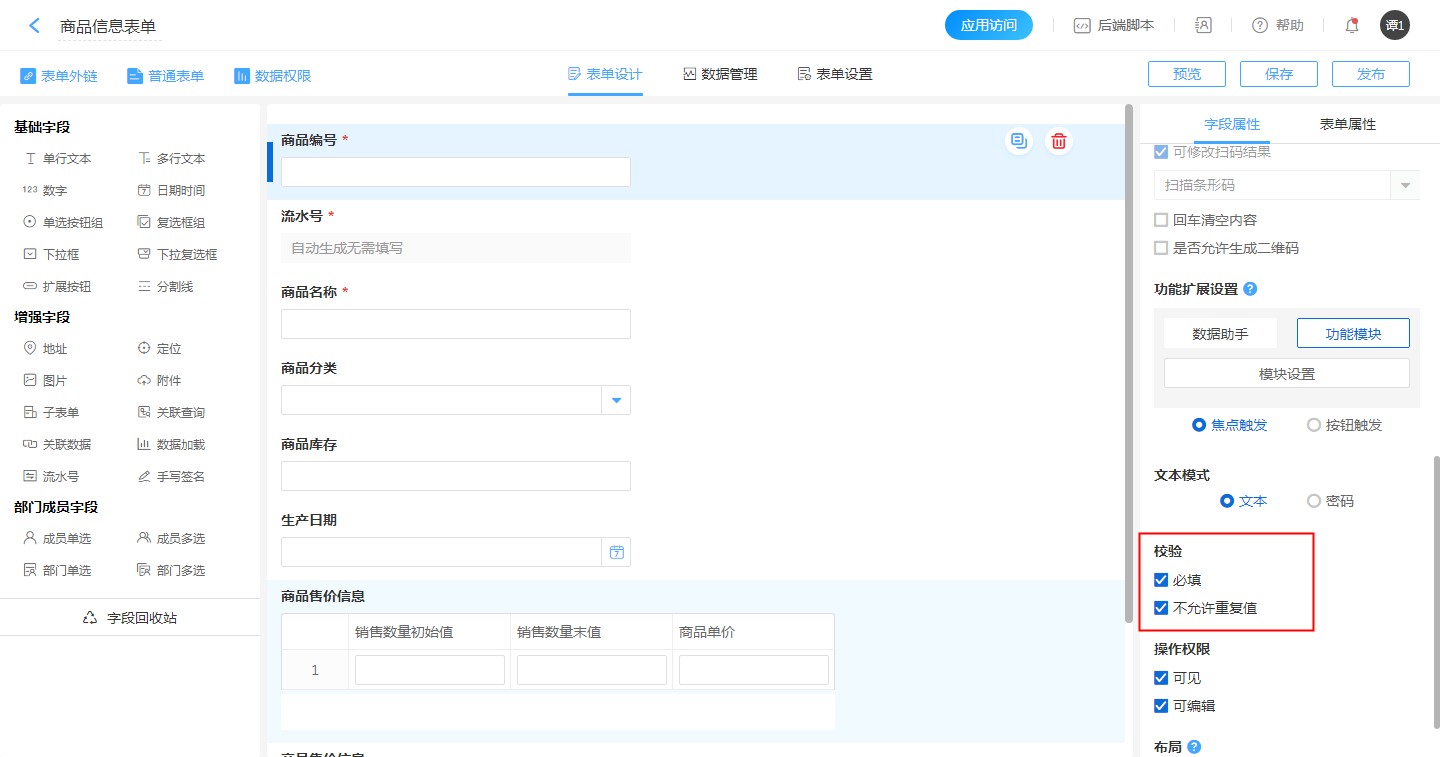Image resolution: width=1440 pixels, height=757 pixels.
Task: Uncheck the 必填 checkbox
Action: [1161, 580]
